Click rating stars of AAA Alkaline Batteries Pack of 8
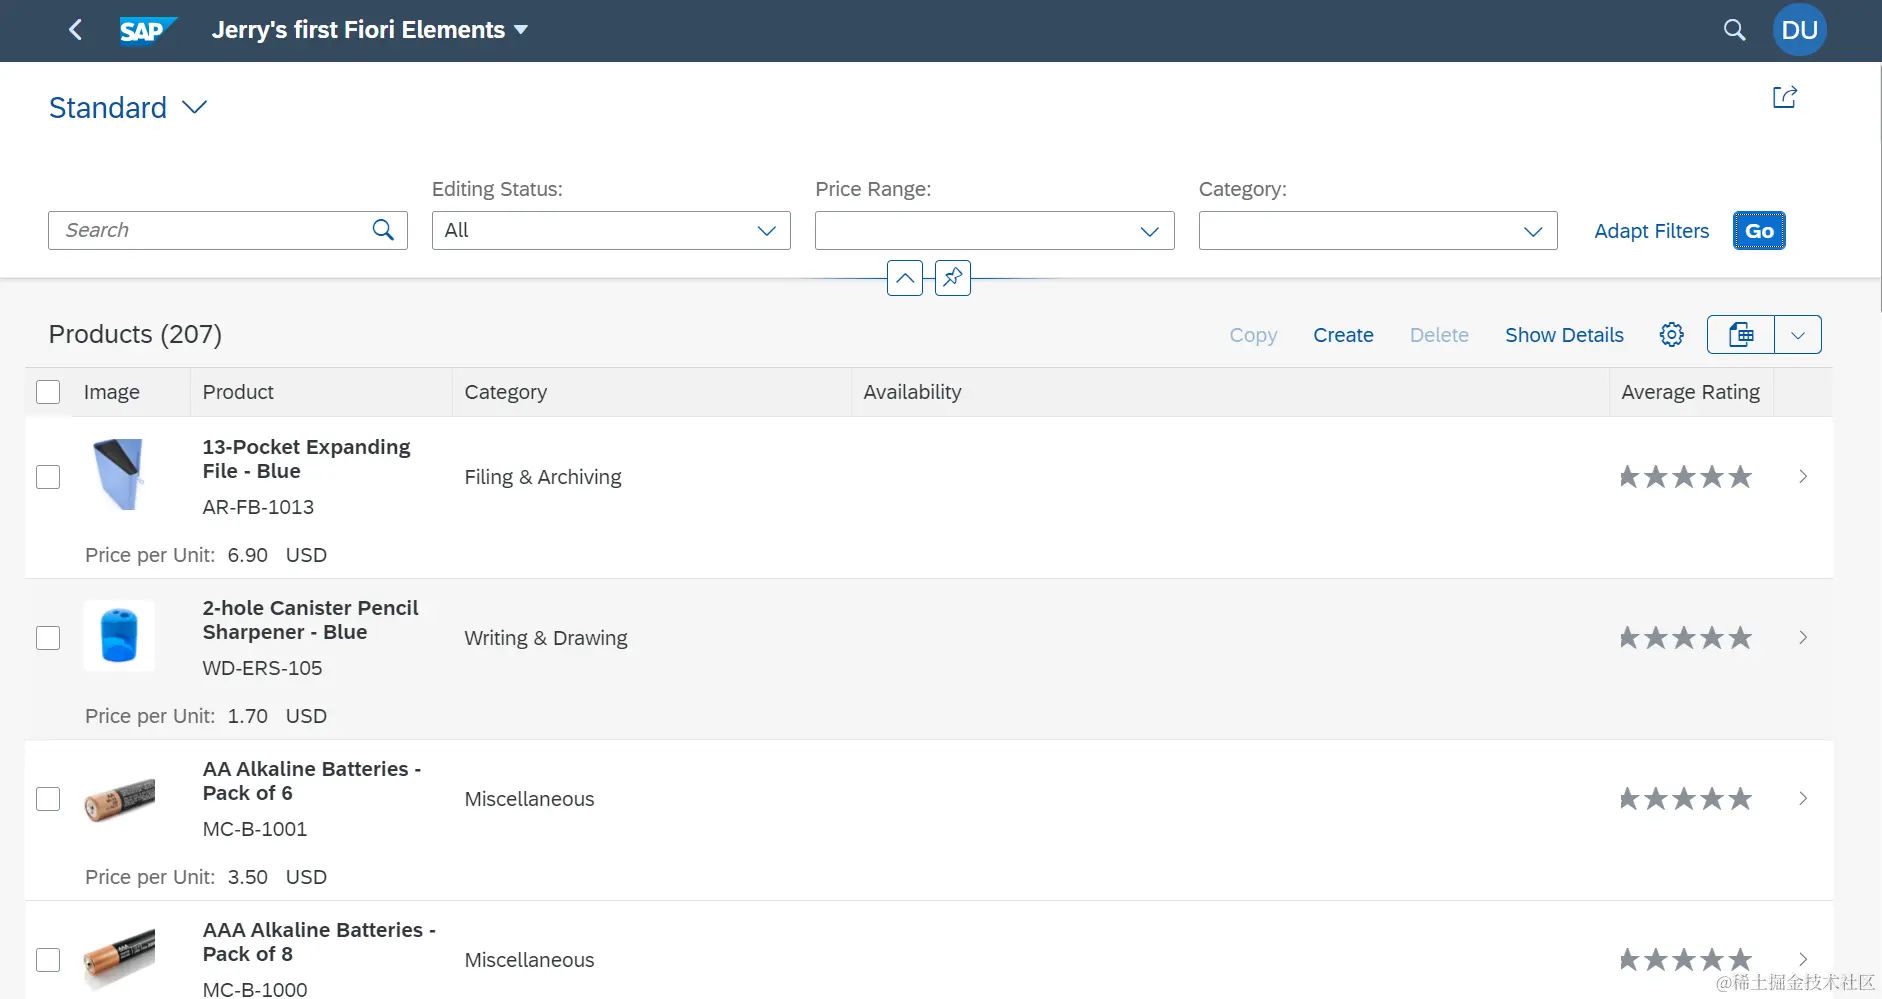This screenshot has width=1882, height=999. (1686, 960)
